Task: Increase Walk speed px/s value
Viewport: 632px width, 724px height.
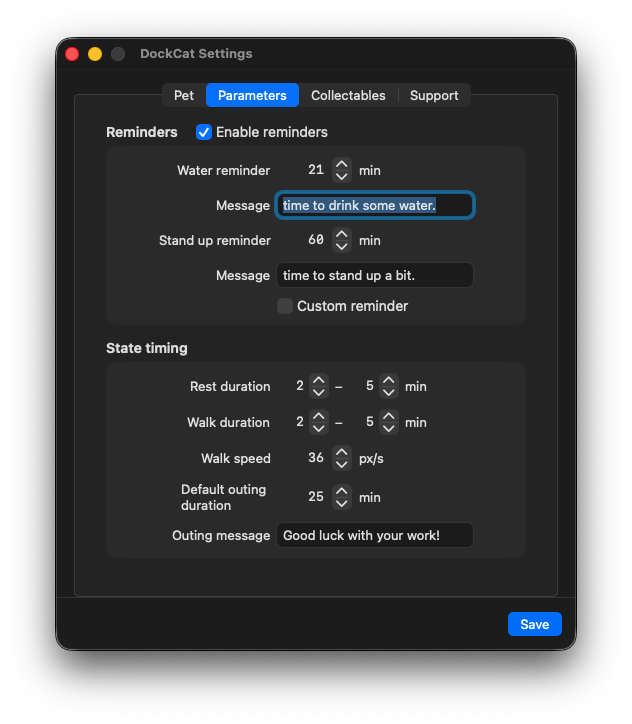Action: point(342,452)
